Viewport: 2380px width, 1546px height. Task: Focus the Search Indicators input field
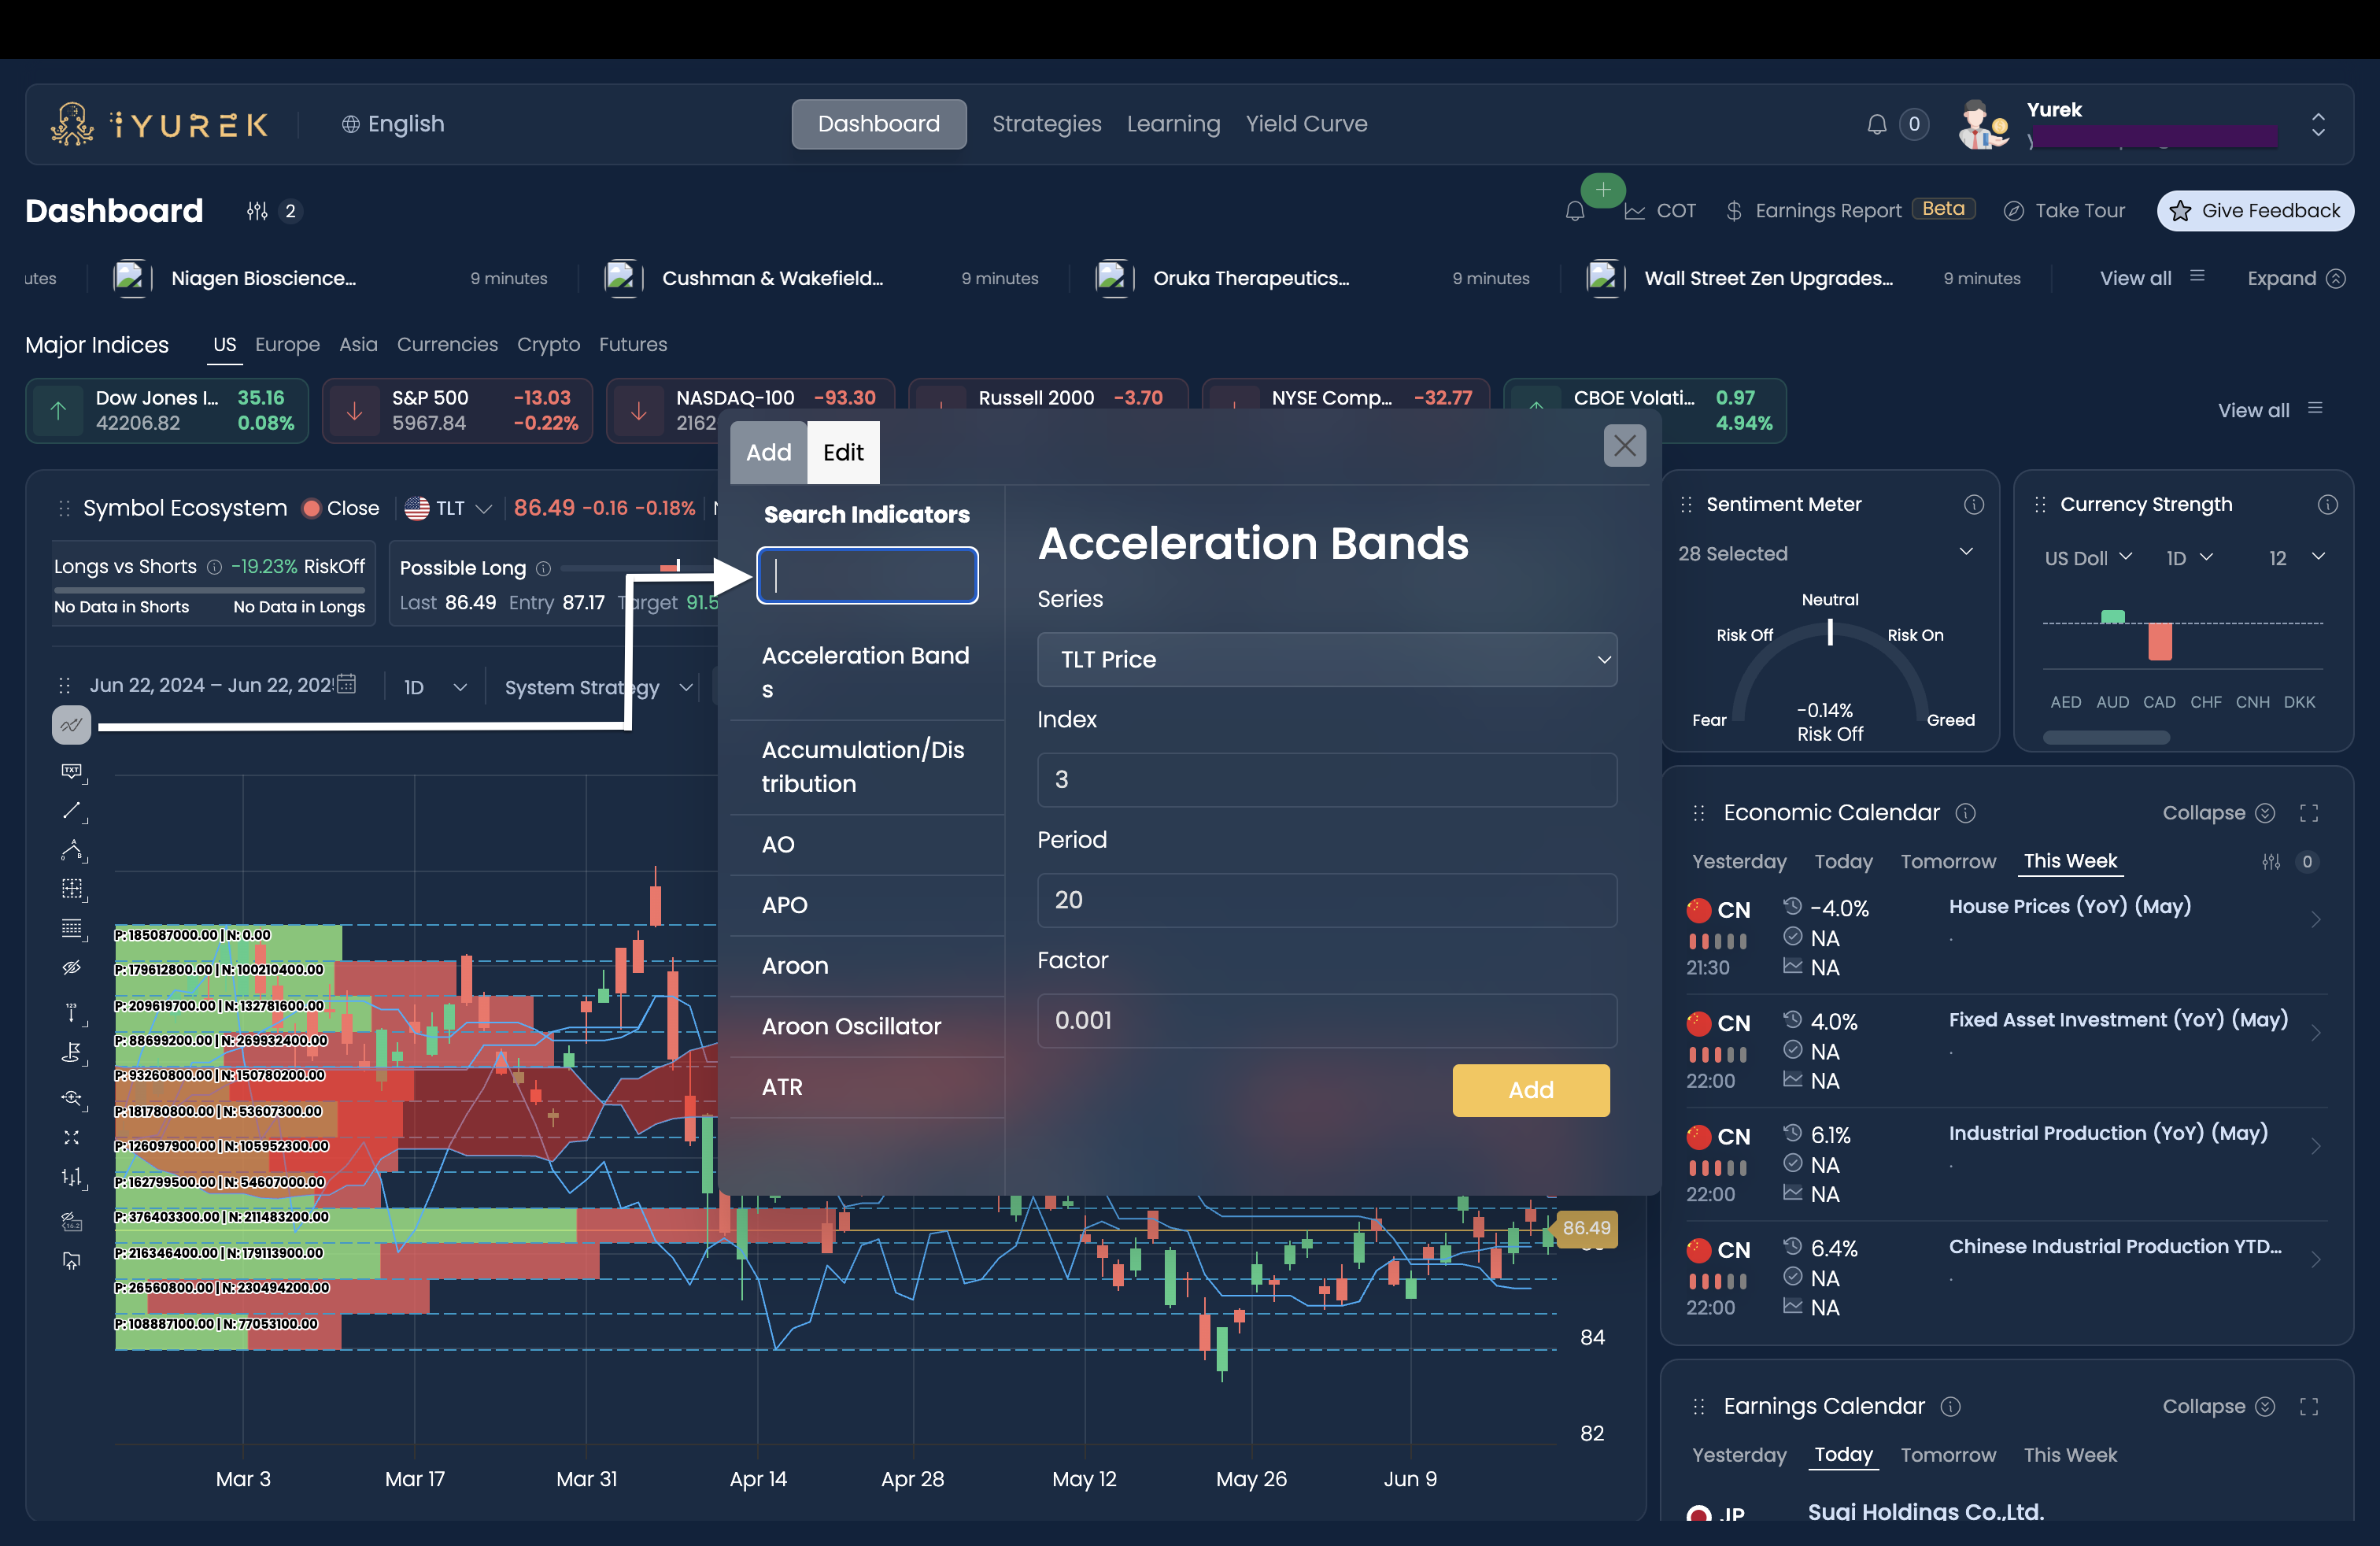coord(866,575)
